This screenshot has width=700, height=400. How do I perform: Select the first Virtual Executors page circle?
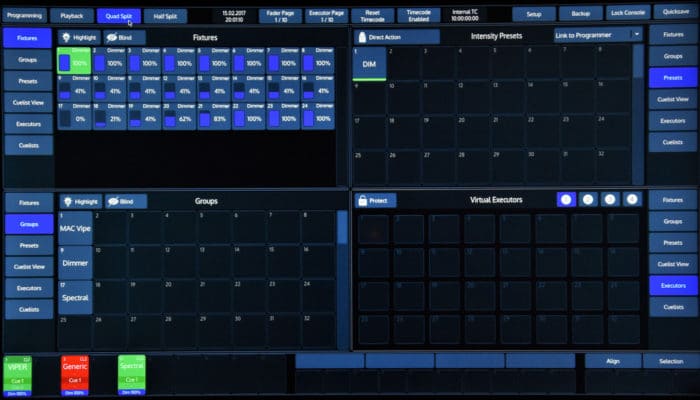click(x=566, y=199)
